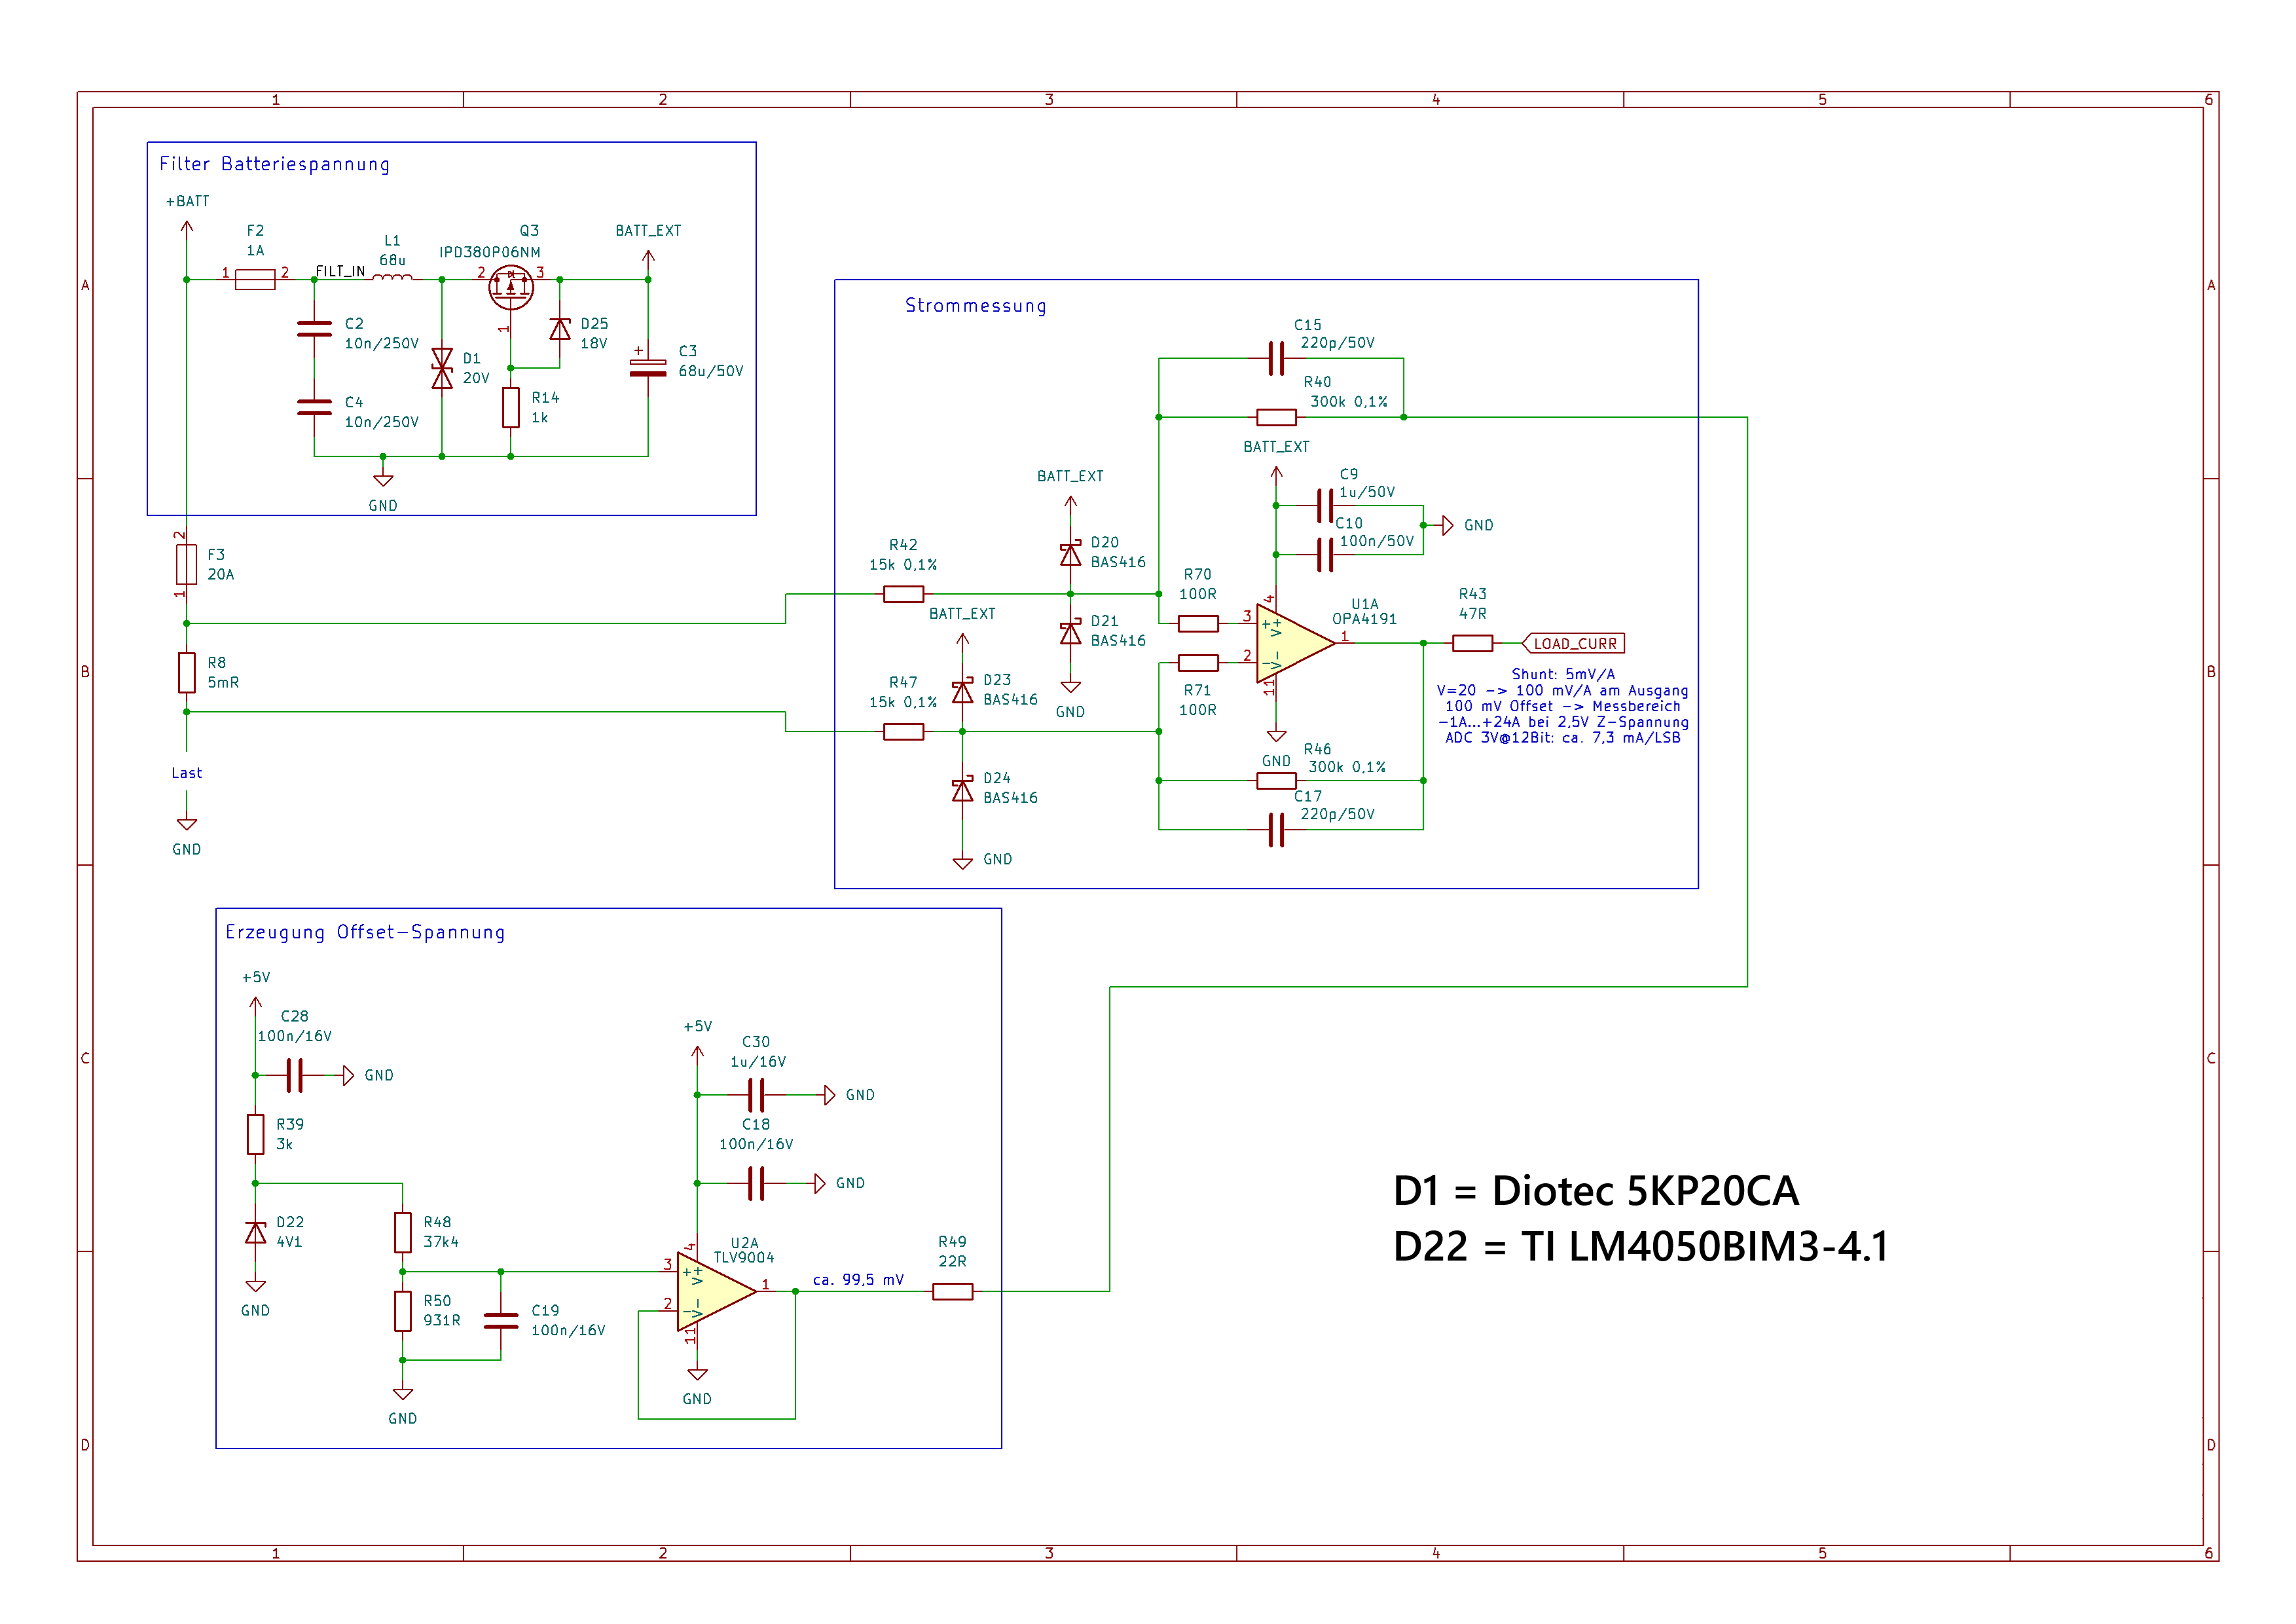
Task: Click the LOAD_CURR global label
Action: pyautogui.click(x=1574, y=643)
